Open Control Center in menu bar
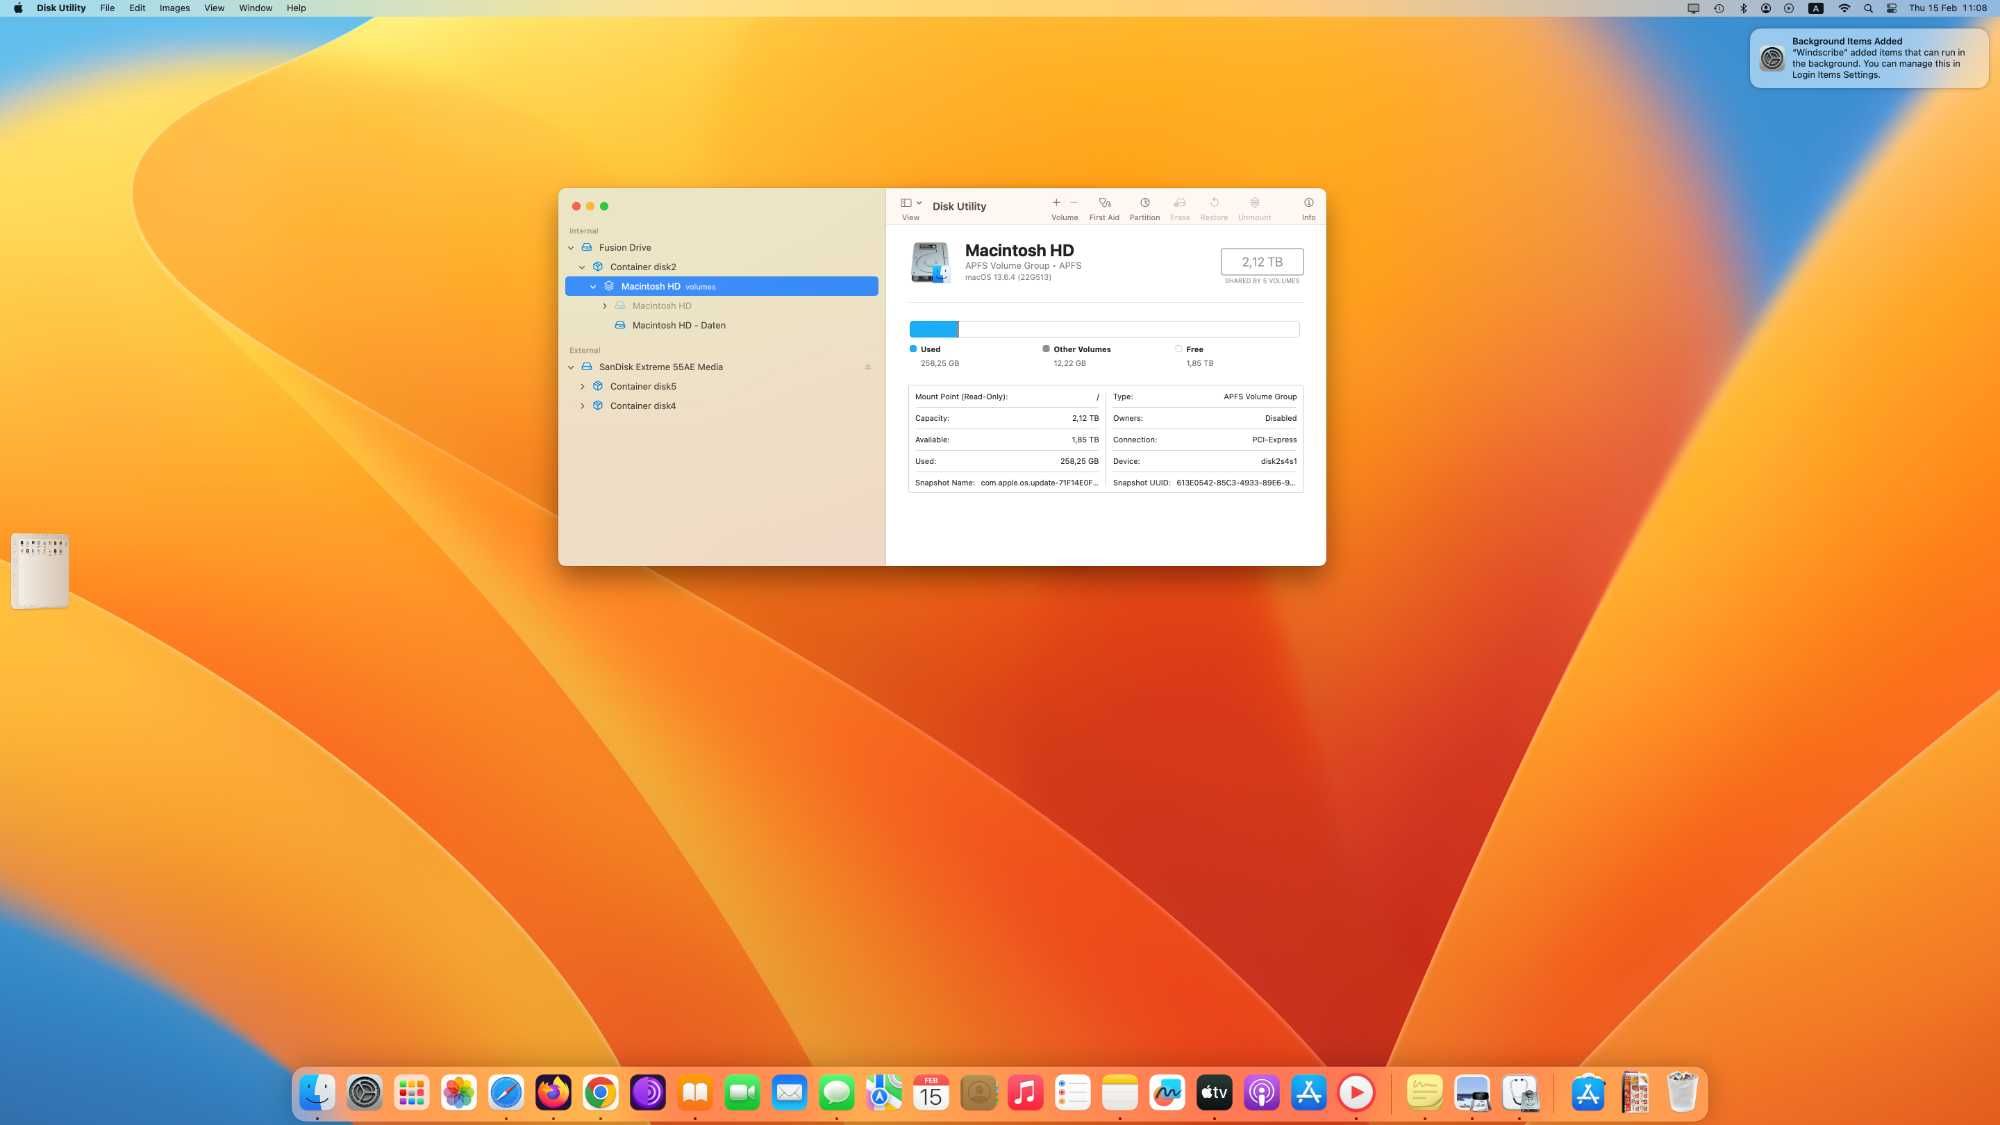 (1891, 8)
